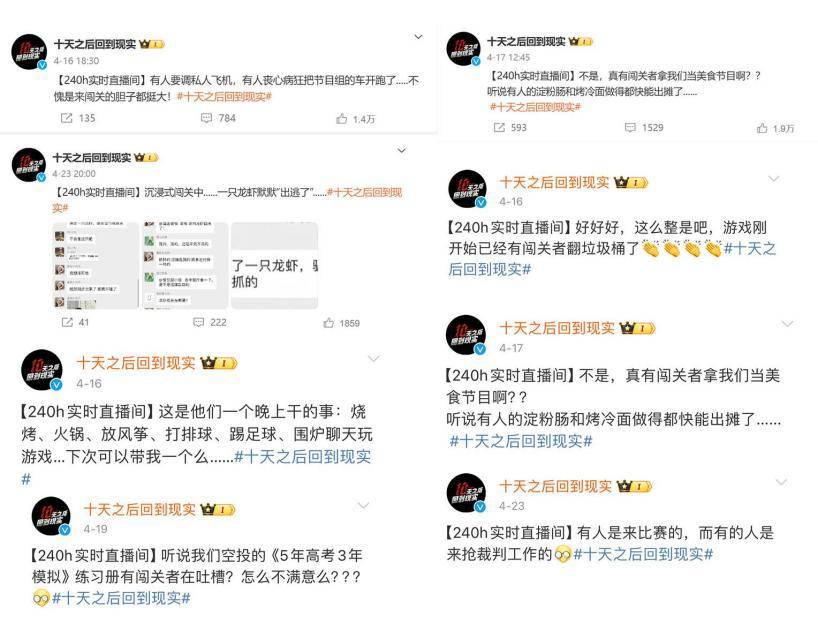The image size is (818, 623).
Task: Click hashtag #十天之后回到现实# in 4-19 post
Action: (x=121, y=598)
